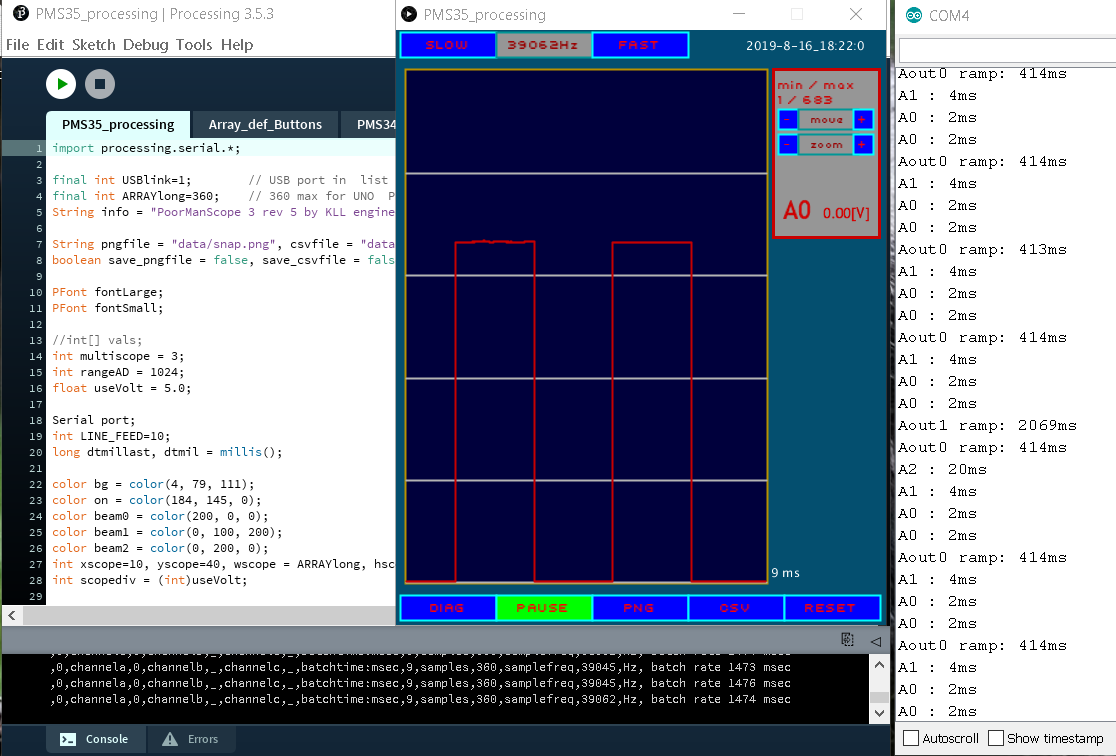Click the zoom plus button
Viewport: 1116px width, 756px height.
(863, 145)
